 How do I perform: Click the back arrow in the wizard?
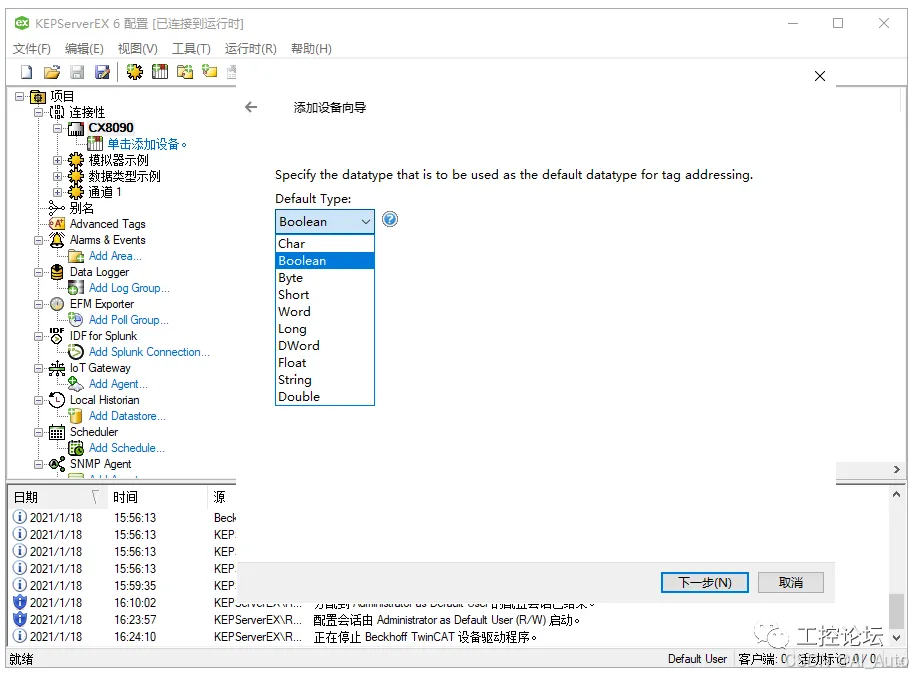pos(251,107)
